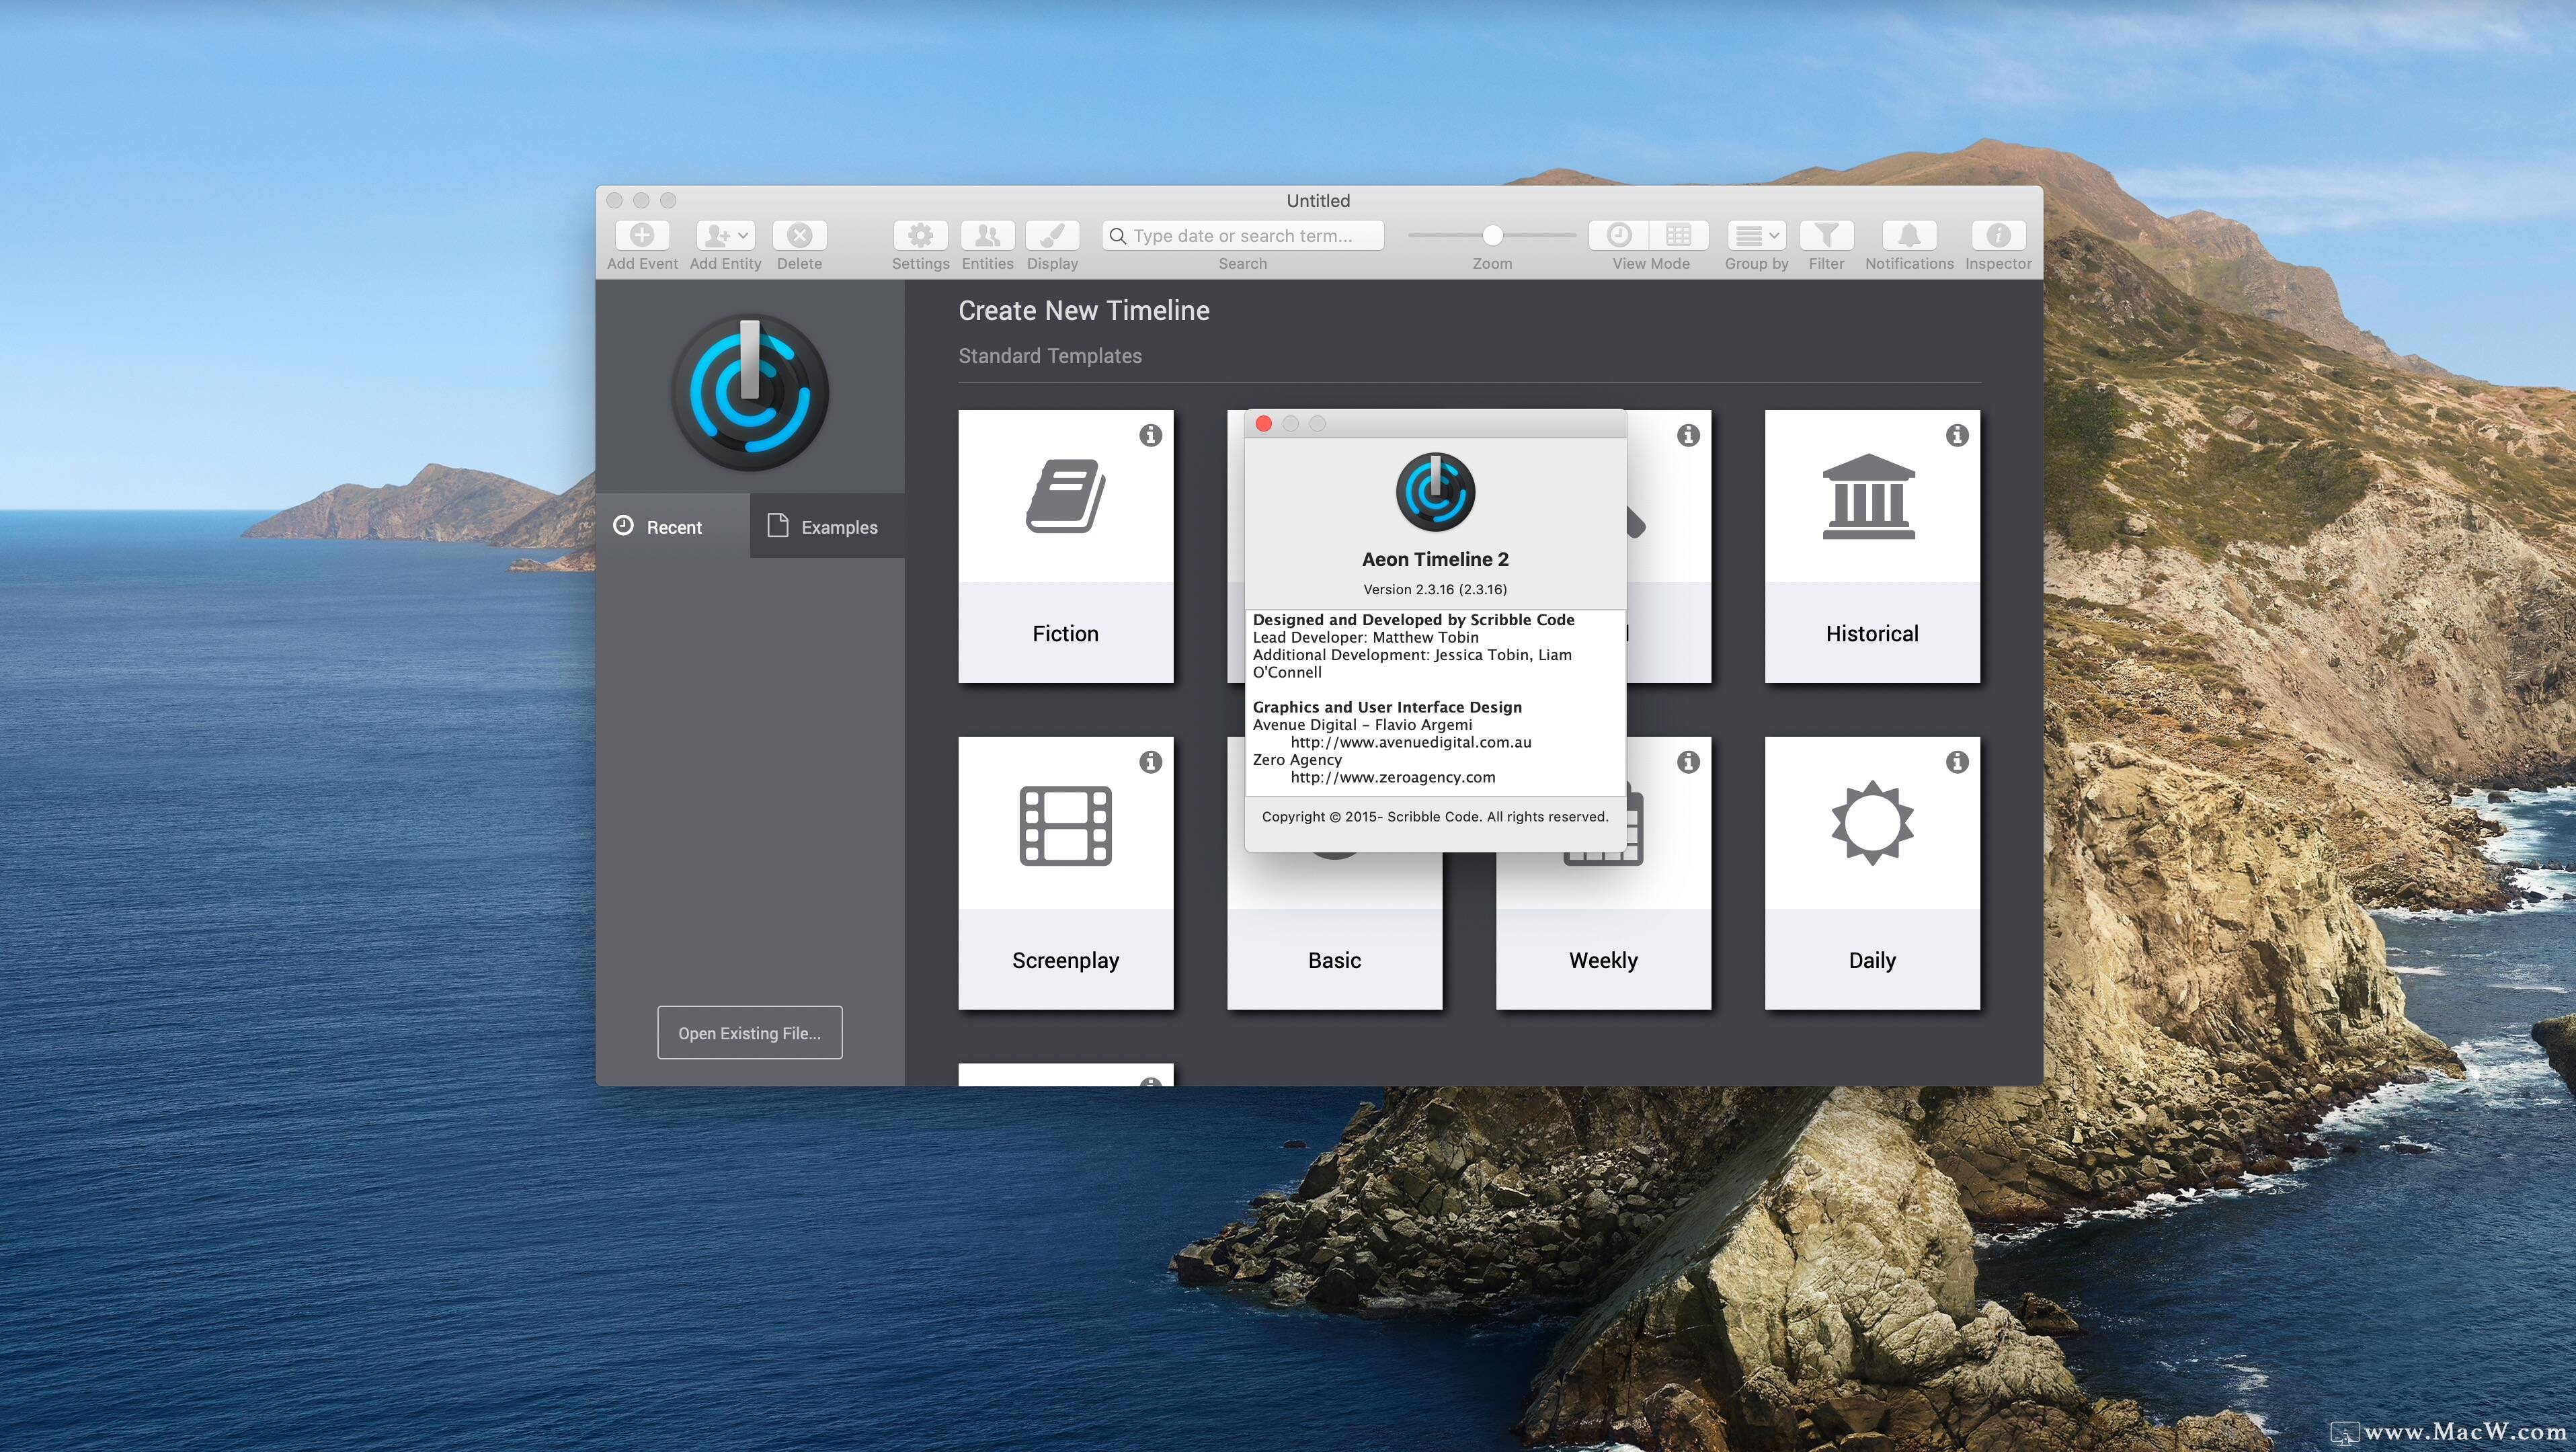Image resolution: width=2576 pixels, height=1452 pixels.
Task: Open Display via the brush icon
Action: pos(1052,235)
